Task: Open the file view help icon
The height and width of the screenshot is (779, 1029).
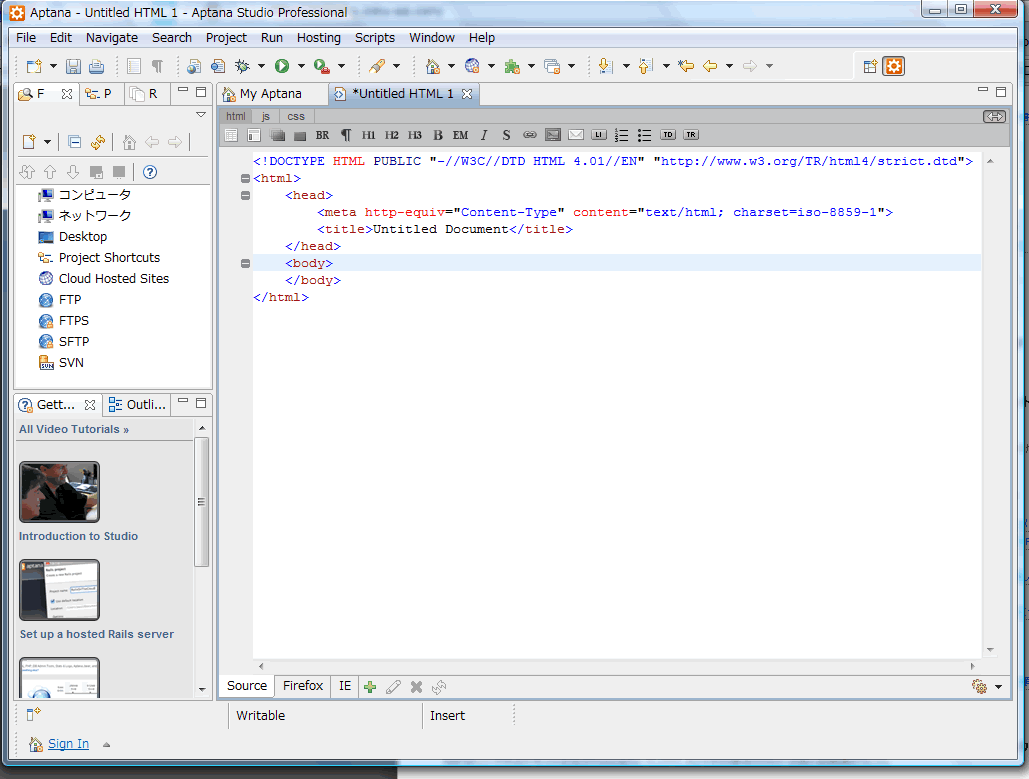Action: [x=150, y=172]
